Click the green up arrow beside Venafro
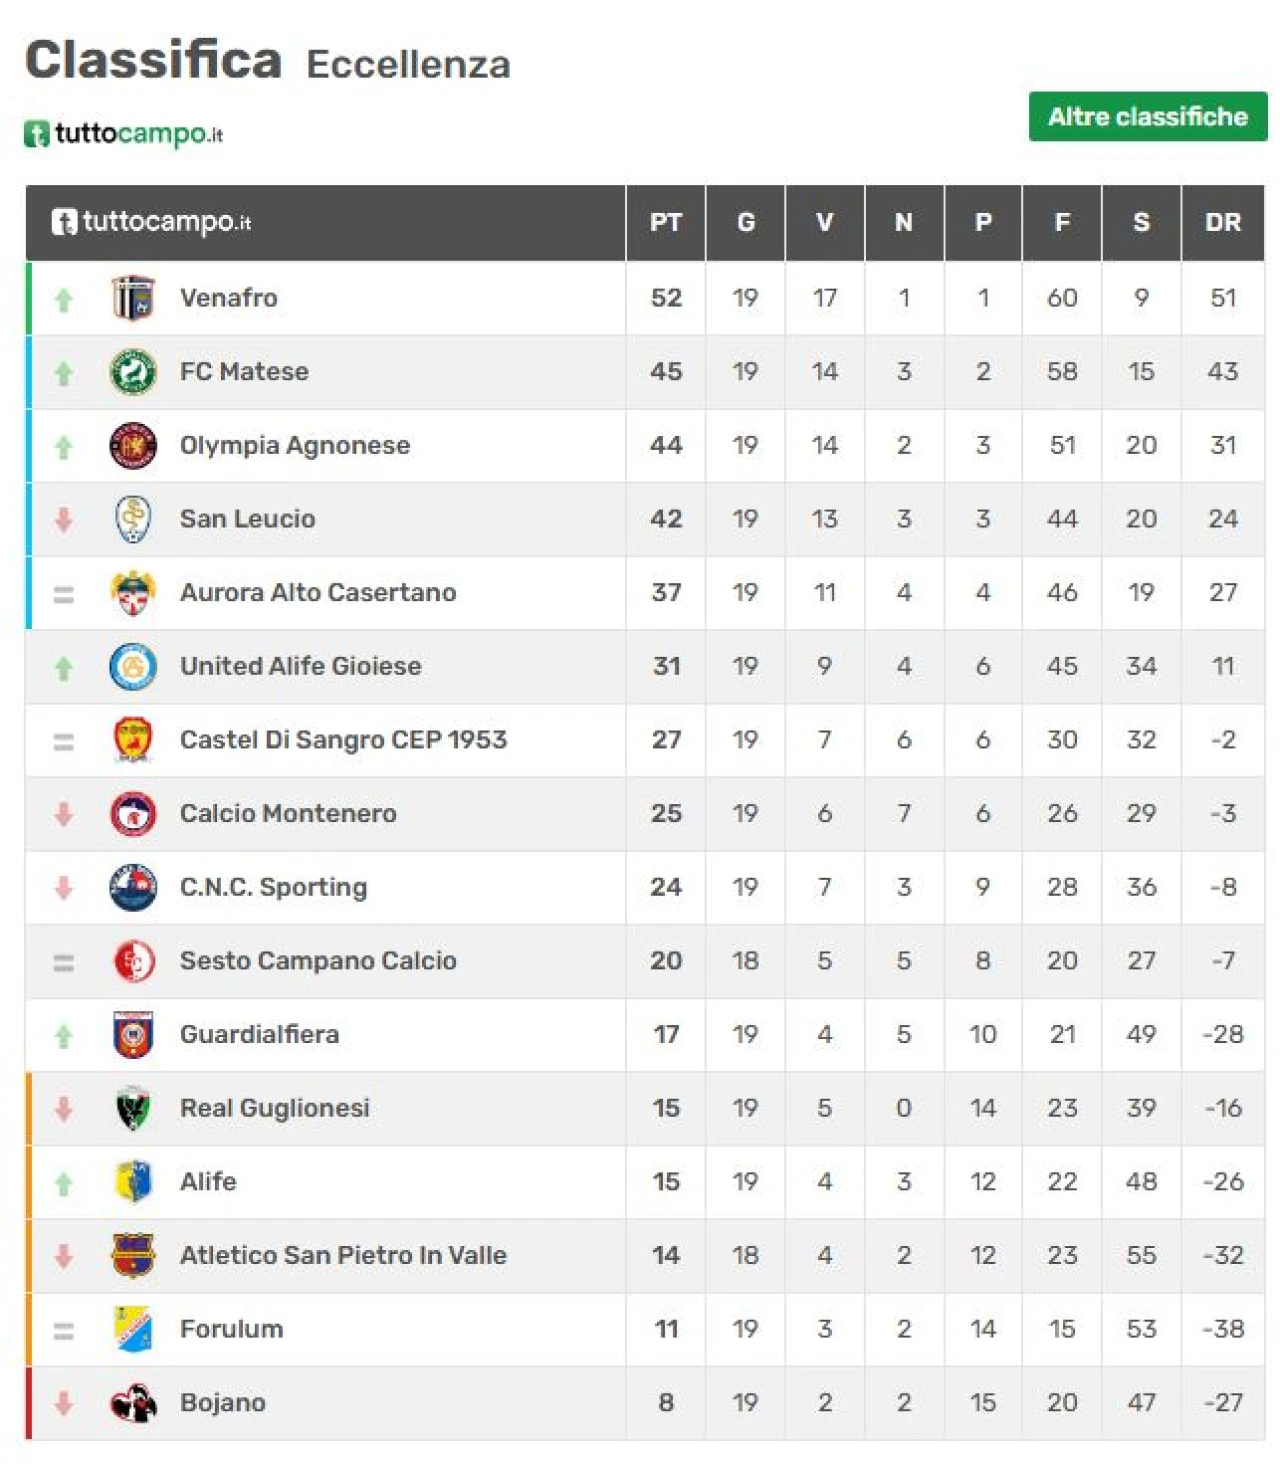The image size is (1280, 1467). tap(64, 299)
